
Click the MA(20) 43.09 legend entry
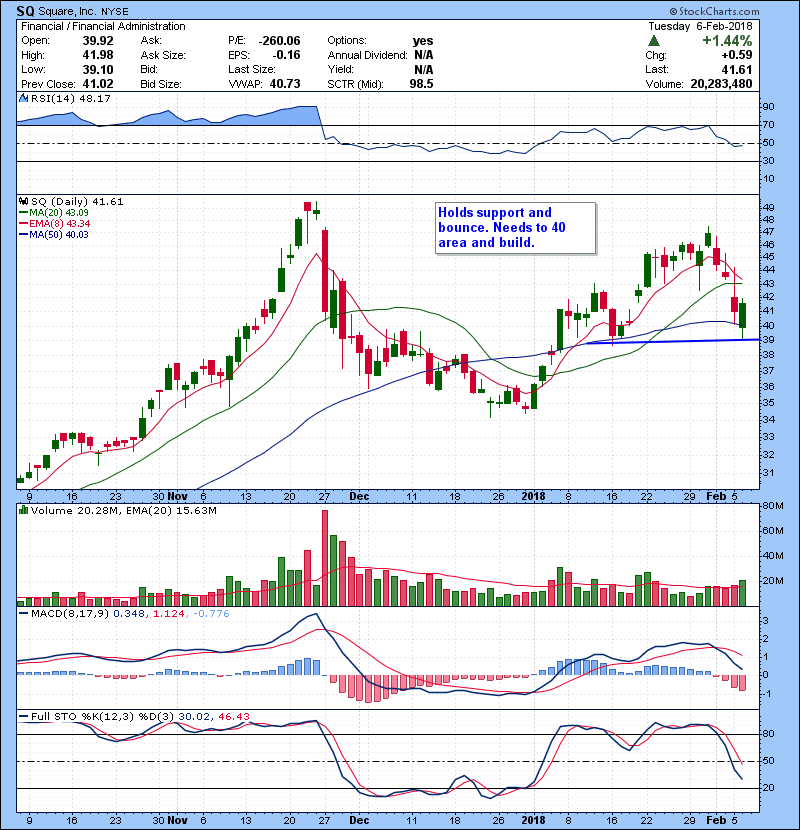(59, 213)
